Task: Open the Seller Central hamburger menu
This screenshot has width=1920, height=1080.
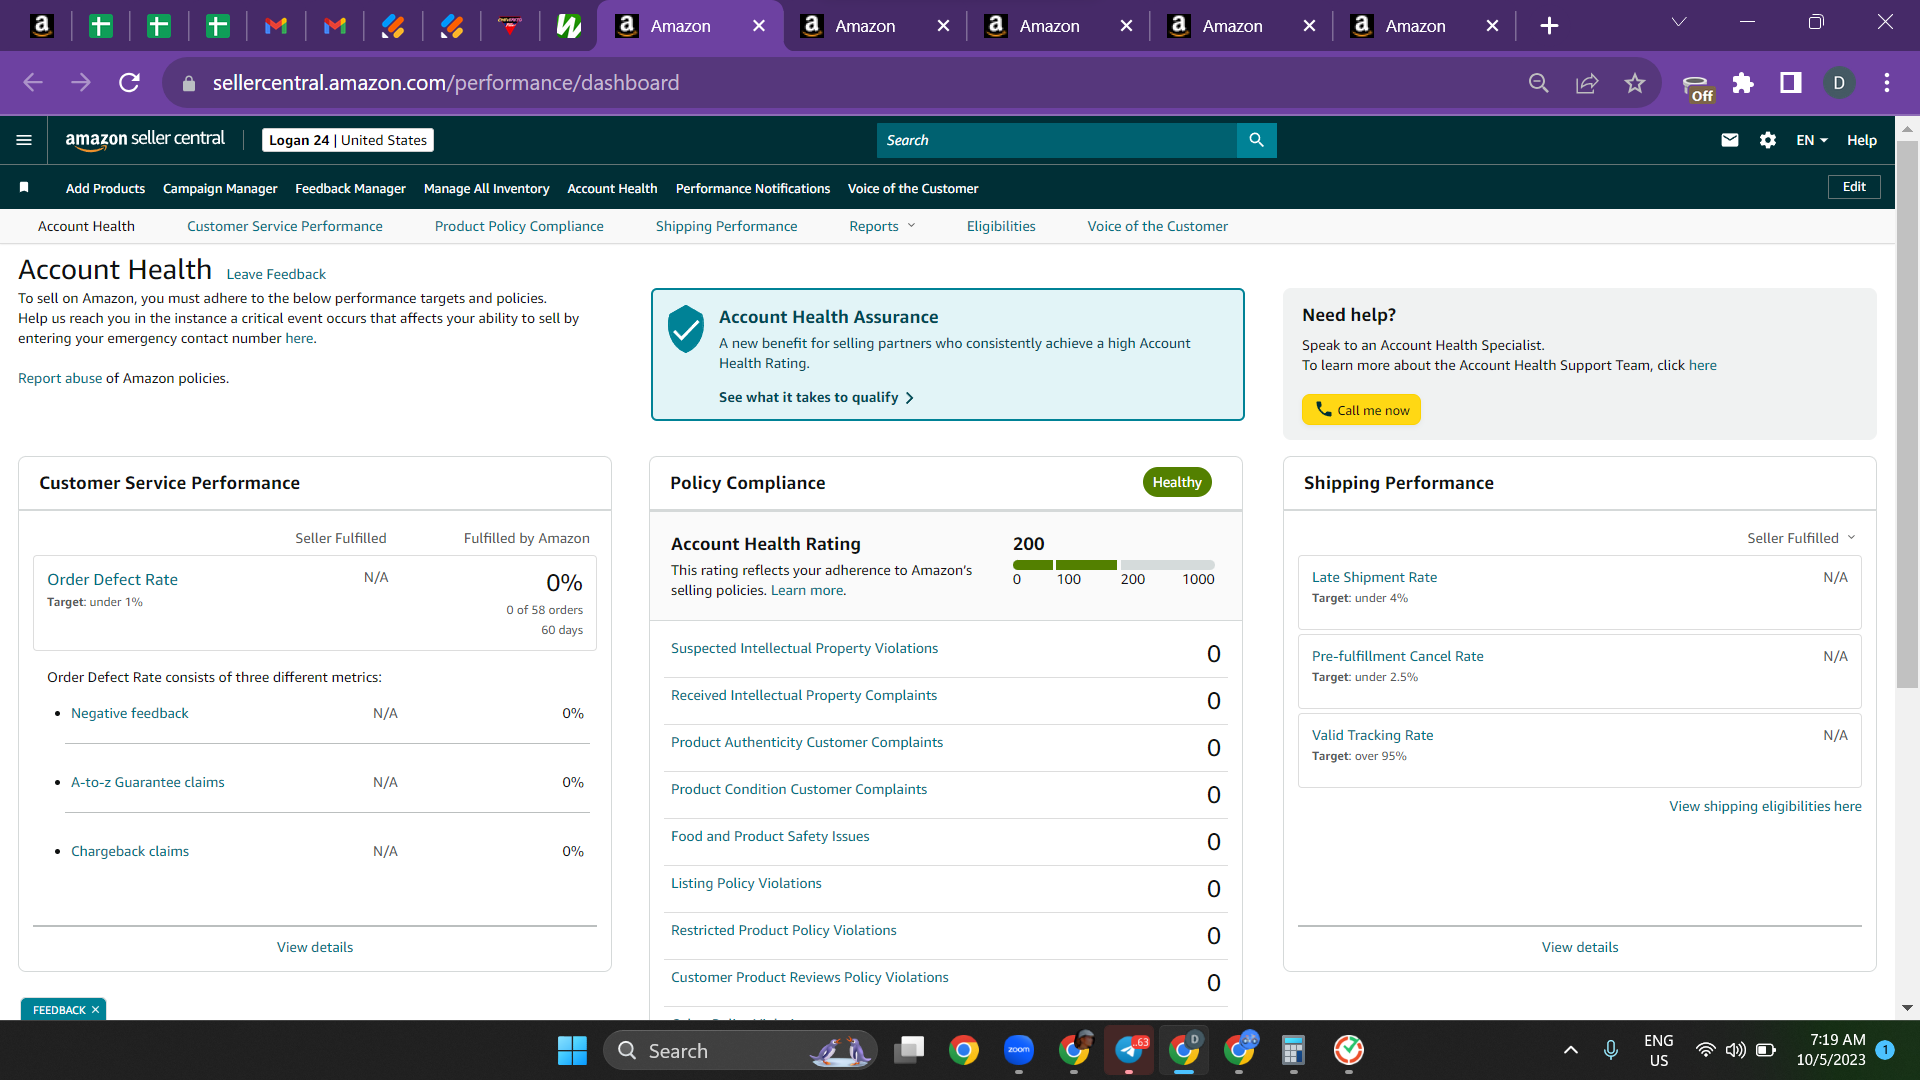Action: 24,140
